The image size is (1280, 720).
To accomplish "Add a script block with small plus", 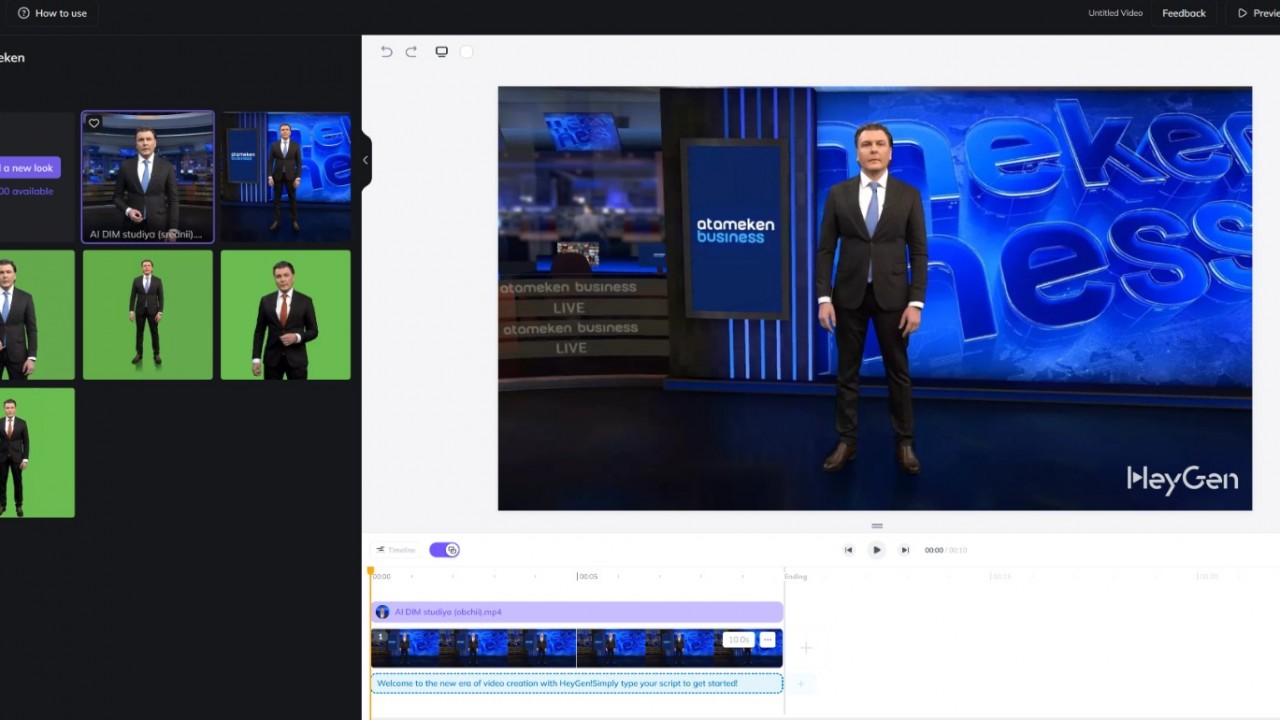I will click(800, 684).
